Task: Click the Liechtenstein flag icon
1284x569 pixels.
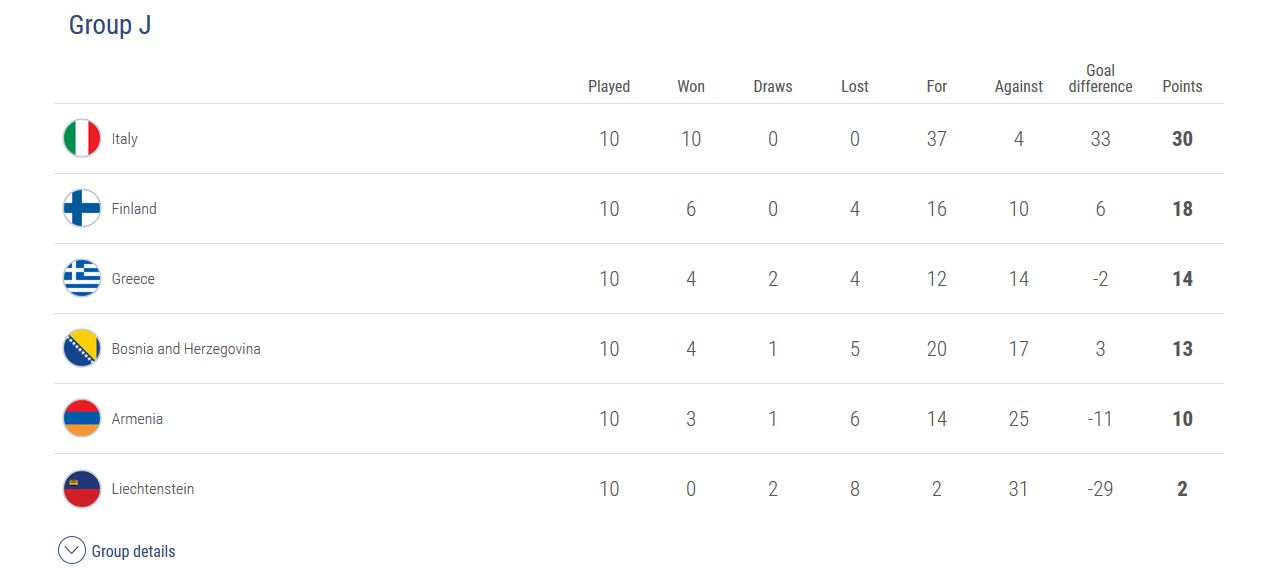Action: (82, 489)
